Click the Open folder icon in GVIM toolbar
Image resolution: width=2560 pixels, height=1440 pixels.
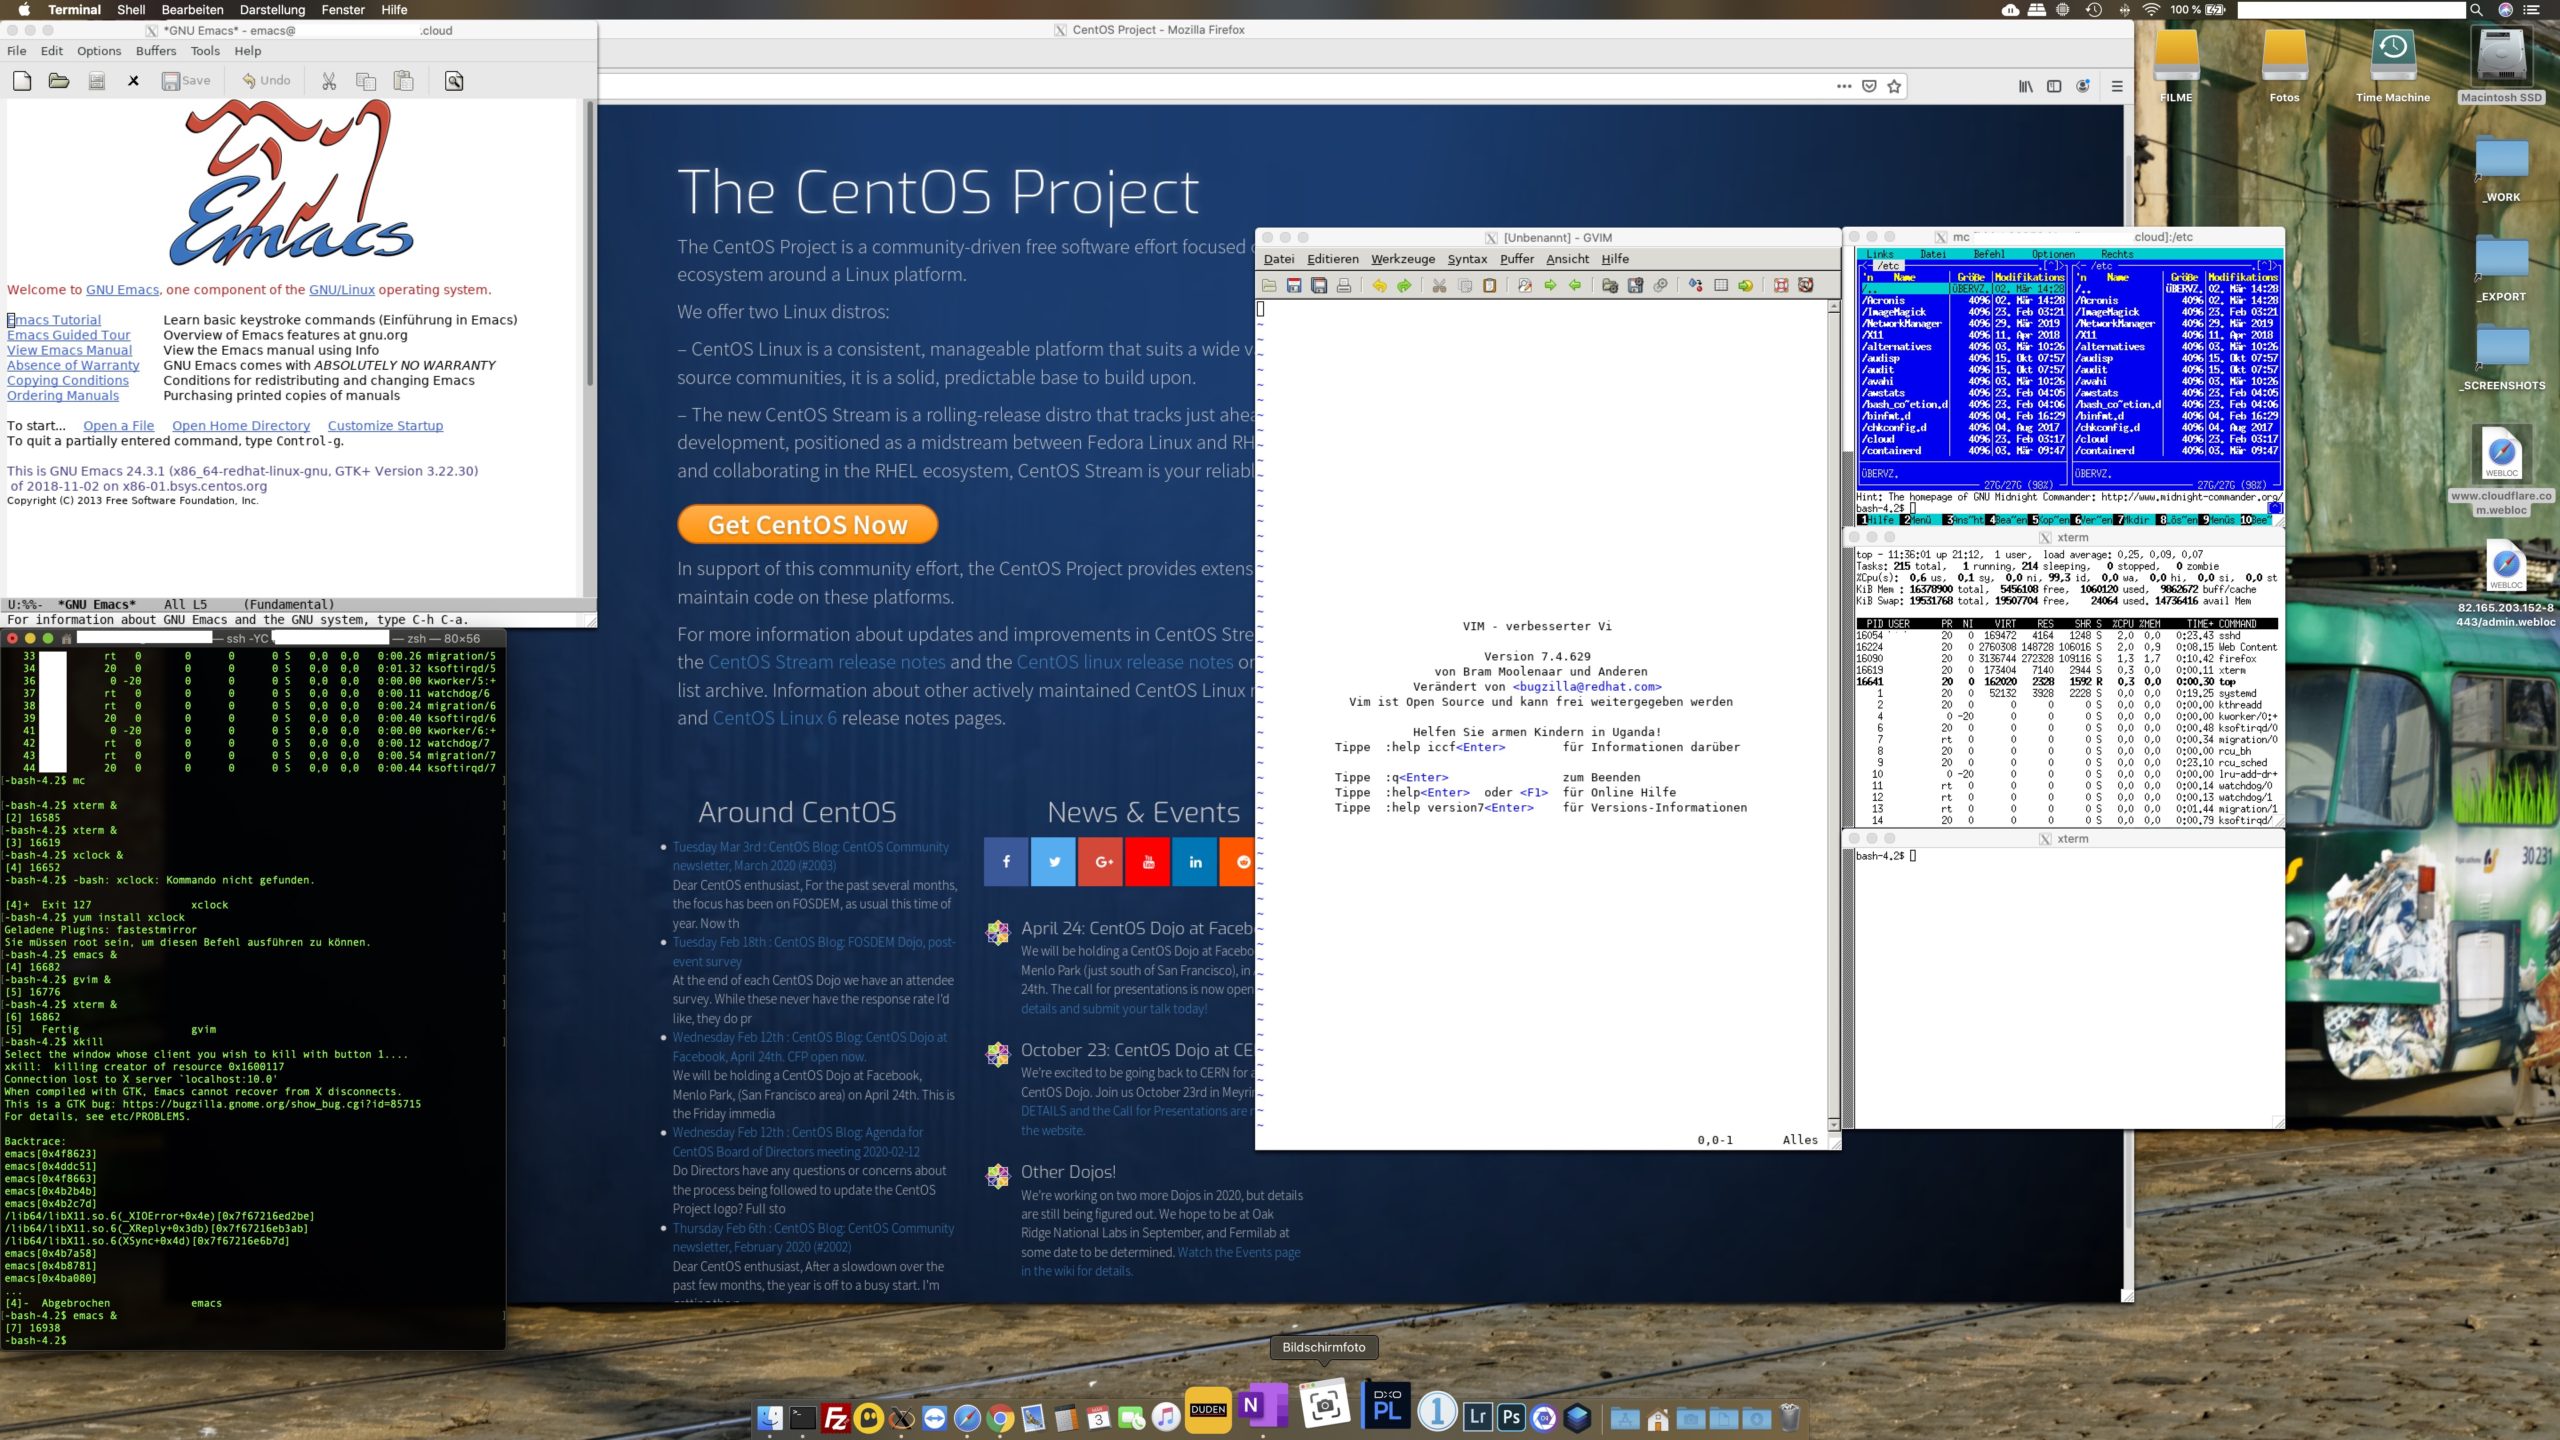point(1269,286)
